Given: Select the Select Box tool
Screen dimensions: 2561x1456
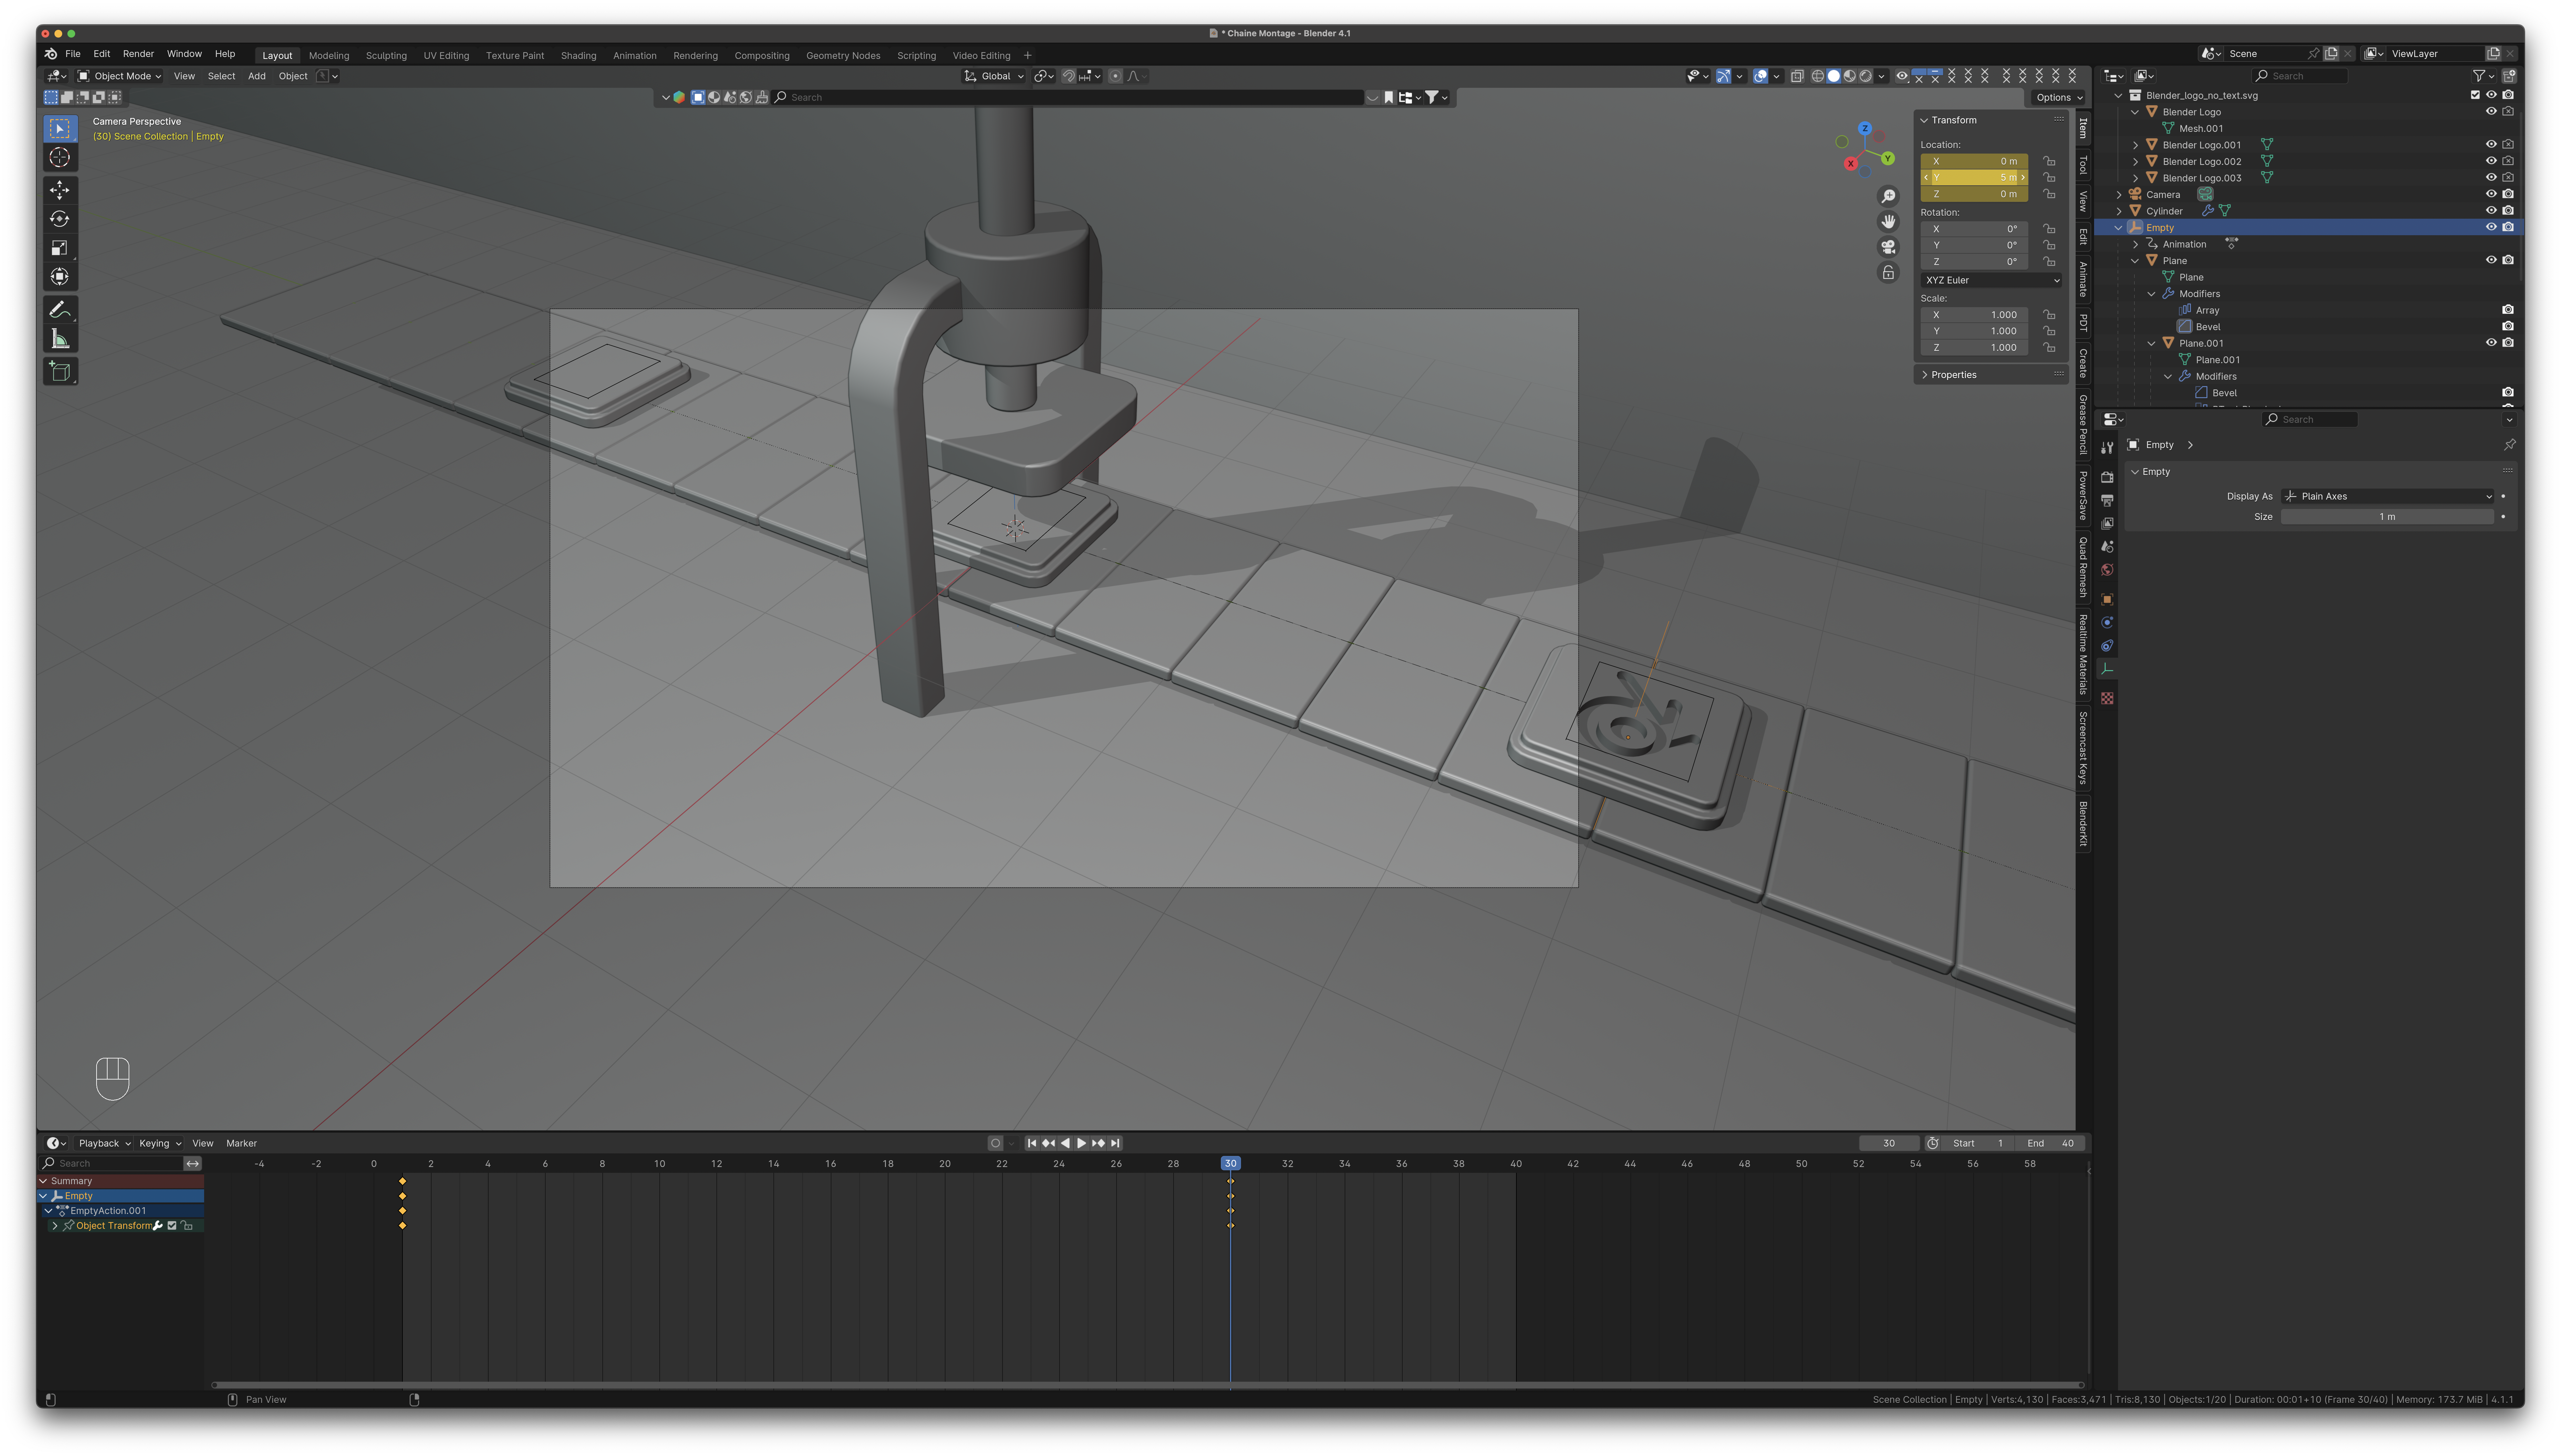Looking at the screenshot, I should [60, 129].
